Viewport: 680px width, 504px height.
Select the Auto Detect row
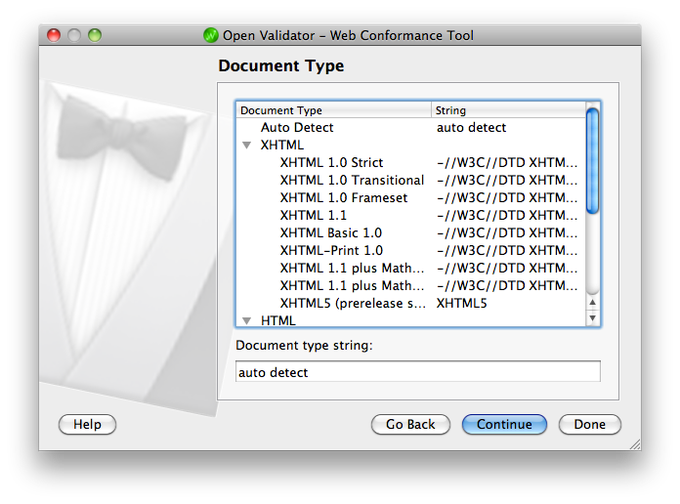pos(411,128)
